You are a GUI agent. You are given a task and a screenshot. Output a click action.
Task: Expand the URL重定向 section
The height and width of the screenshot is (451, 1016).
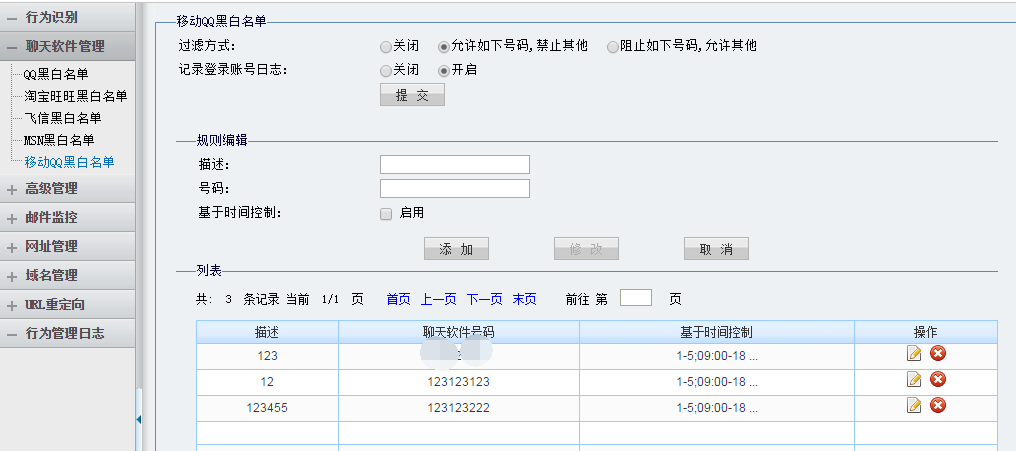pos(67,305)
